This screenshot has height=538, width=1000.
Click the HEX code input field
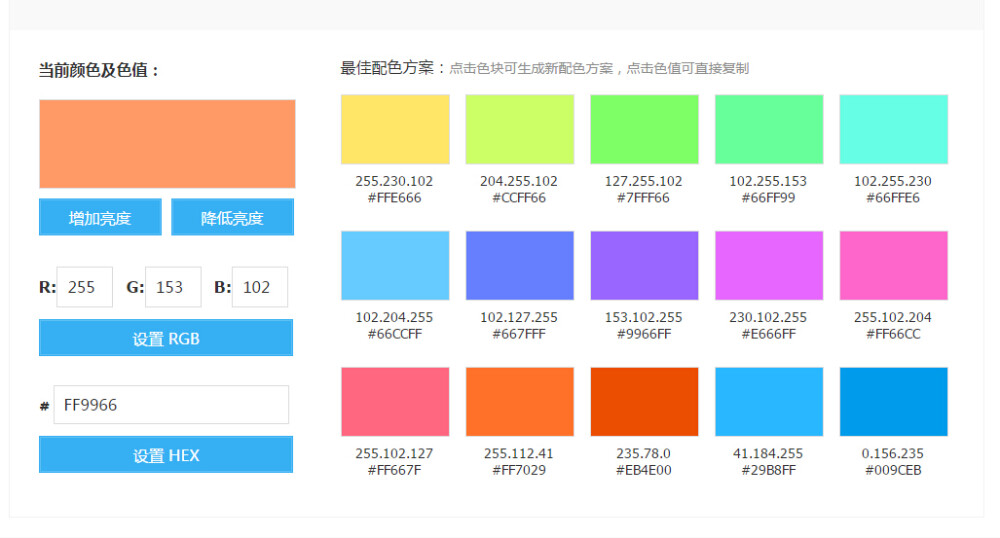[171, 405]
